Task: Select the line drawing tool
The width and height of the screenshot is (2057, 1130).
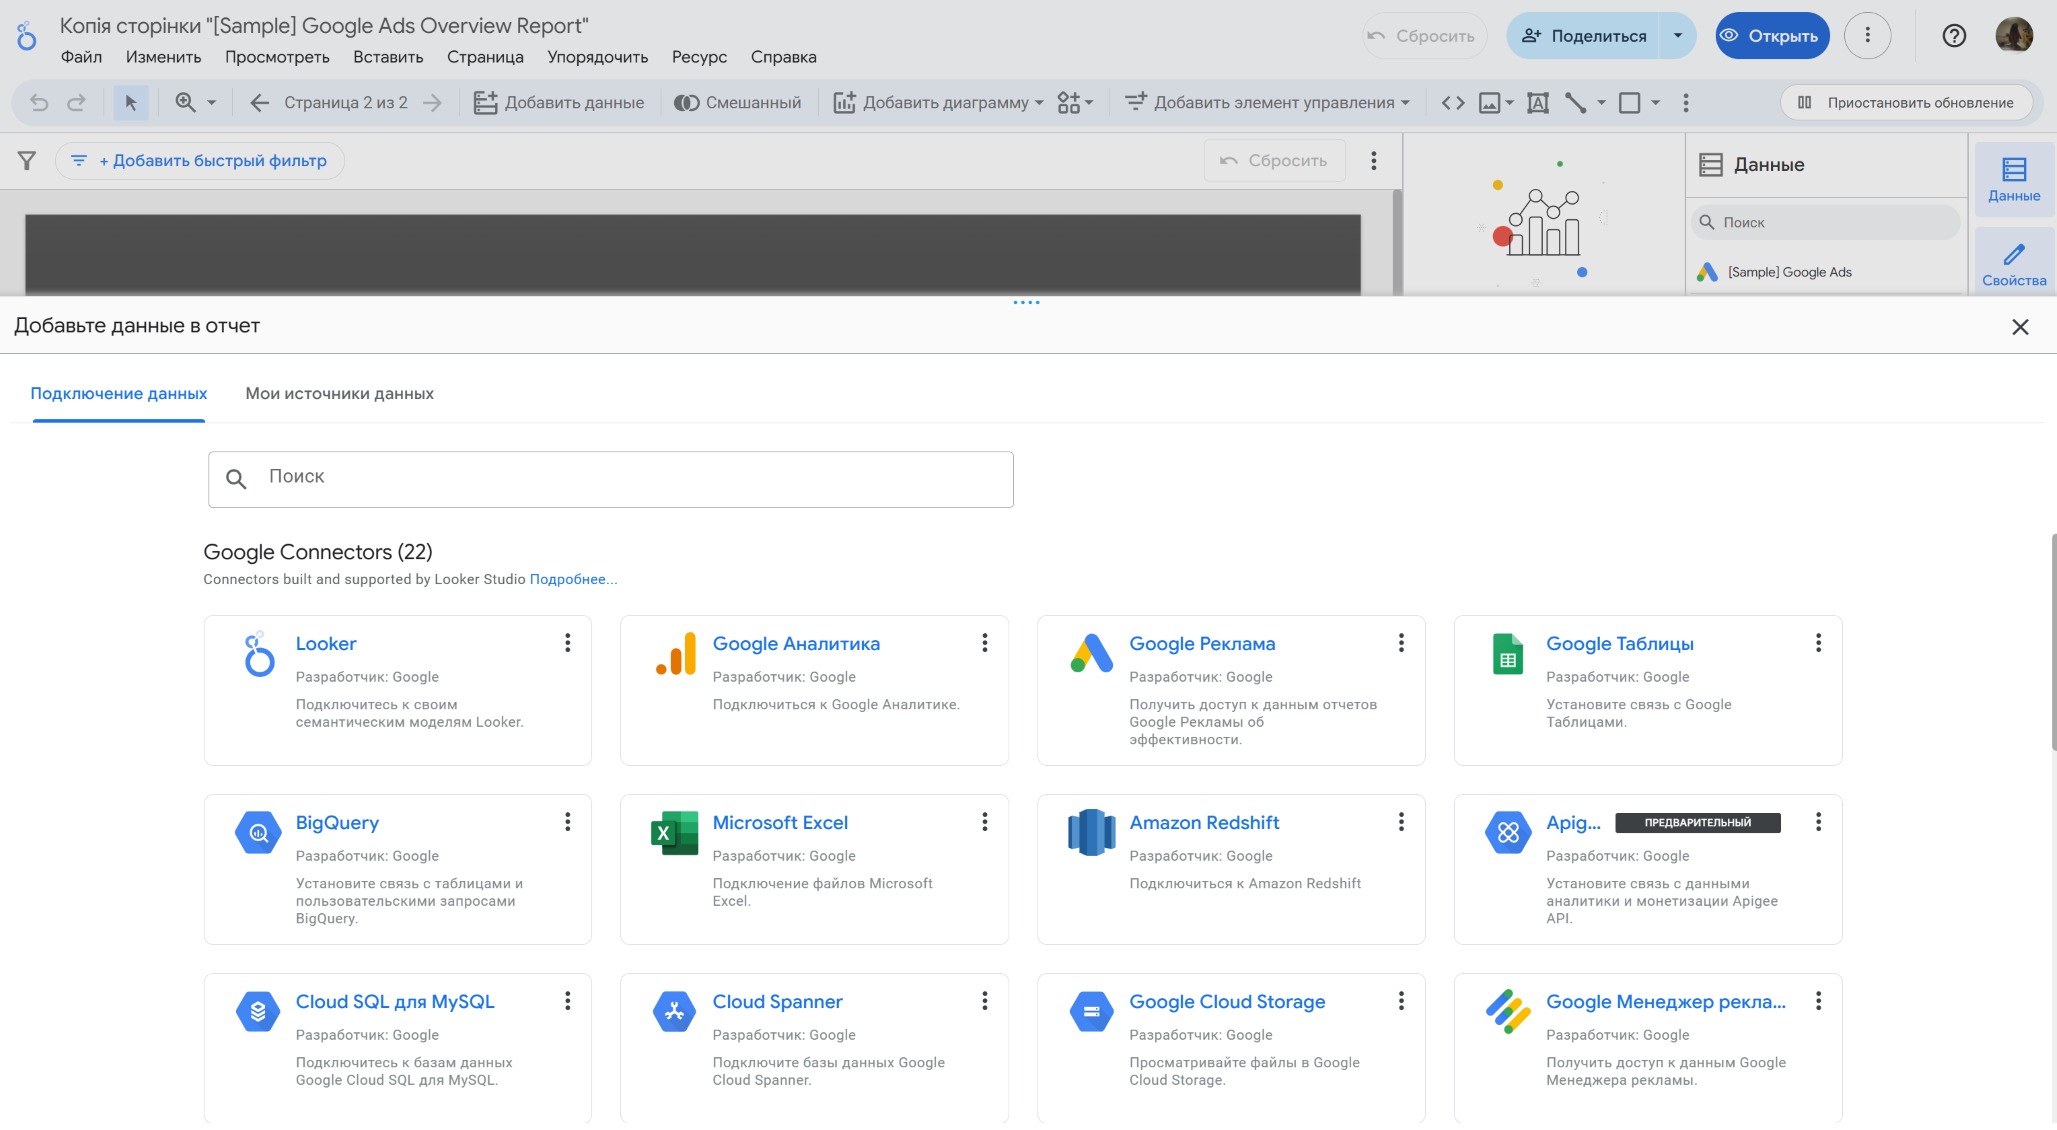Action: 1576,102
